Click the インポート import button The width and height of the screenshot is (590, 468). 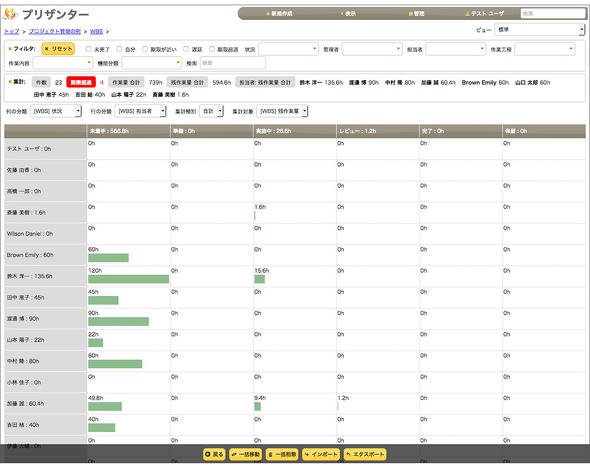click(321, 454)
